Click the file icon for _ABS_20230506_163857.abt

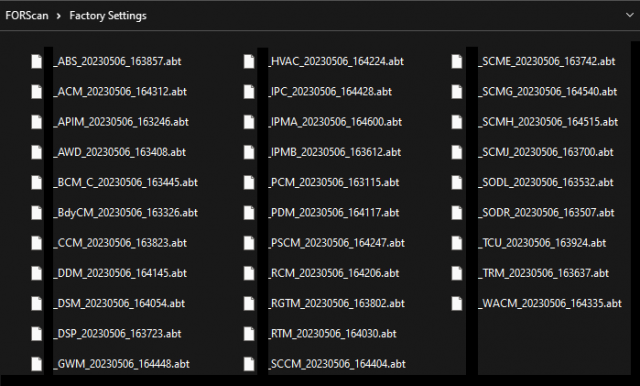[x=37, y=61]
